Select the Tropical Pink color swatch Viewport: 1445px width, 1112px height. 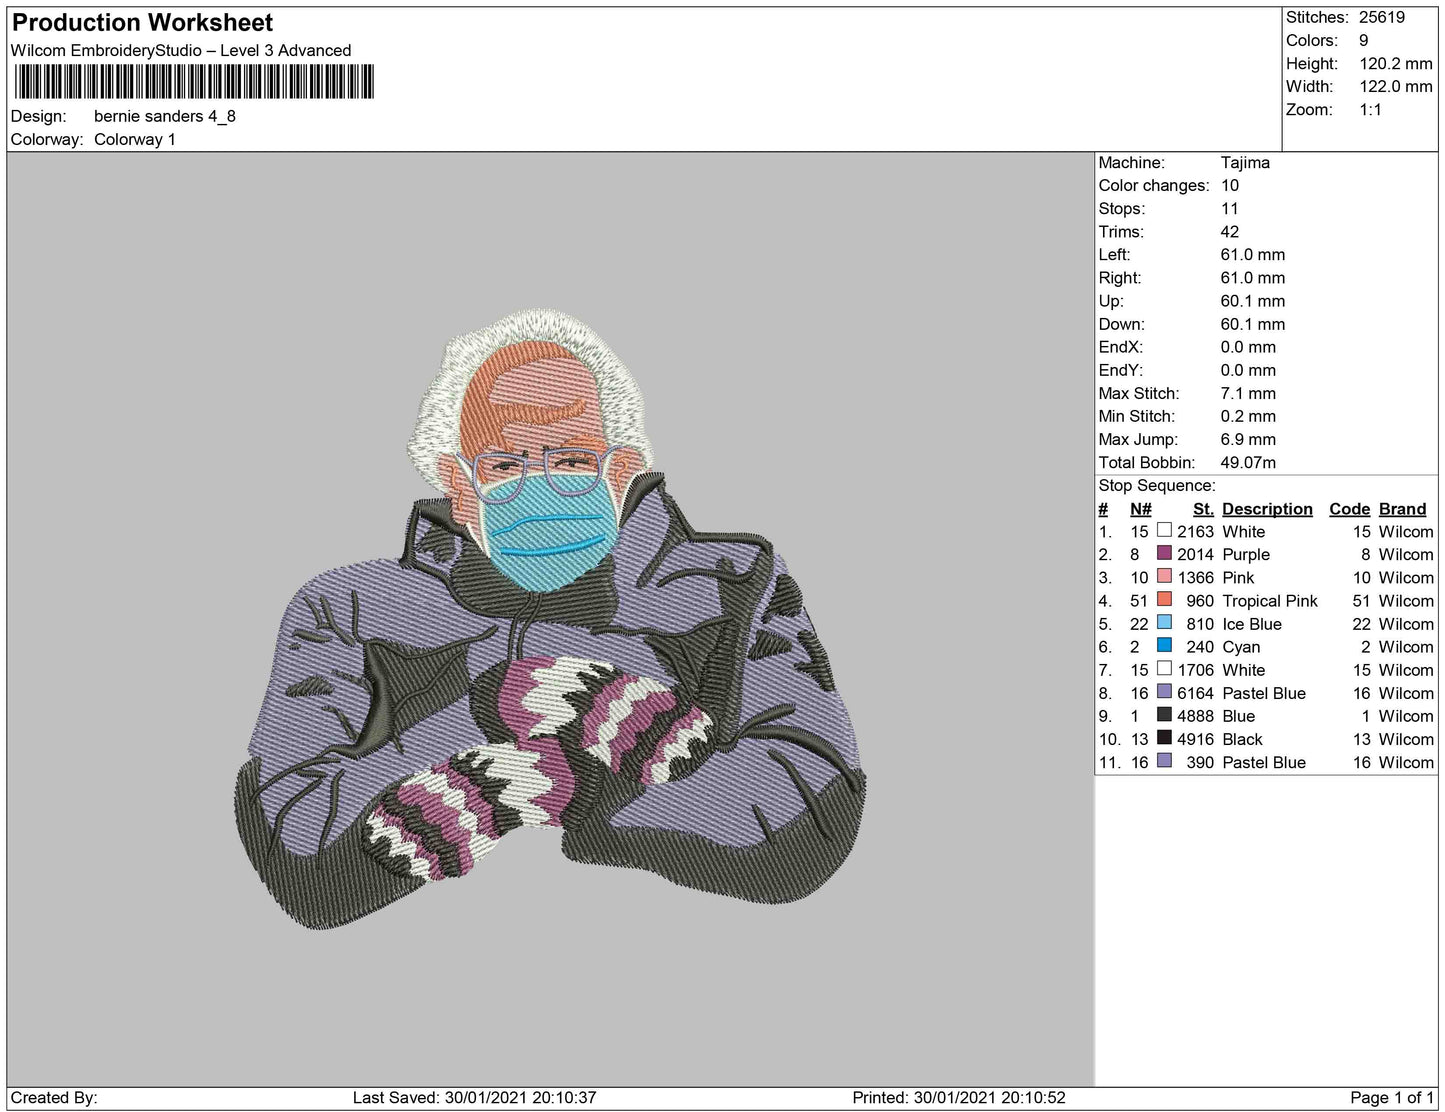tap(1164, 600)
